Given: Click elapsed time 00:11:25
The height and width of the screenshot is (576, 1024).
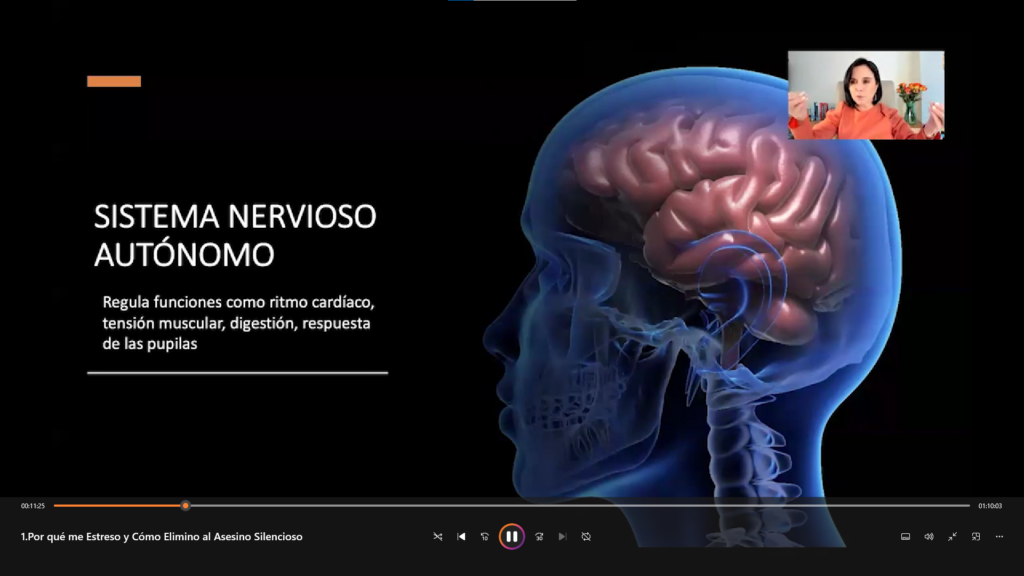Looking at the screenshot, I should point(33,506).
